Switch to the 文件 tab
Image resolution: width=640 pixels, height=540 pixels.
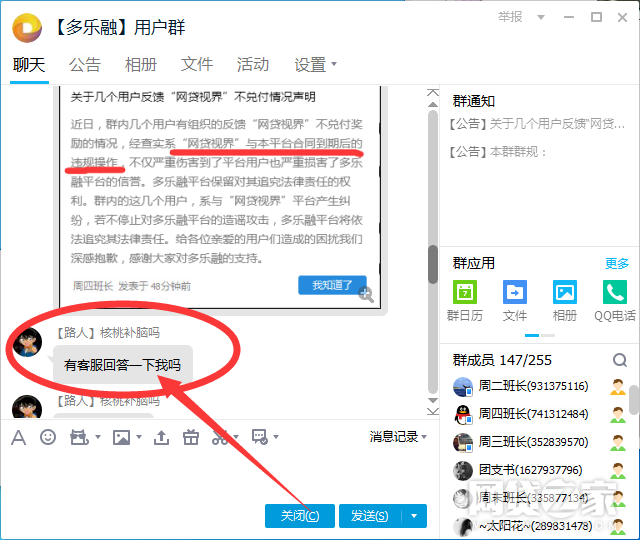coord(197,65)
